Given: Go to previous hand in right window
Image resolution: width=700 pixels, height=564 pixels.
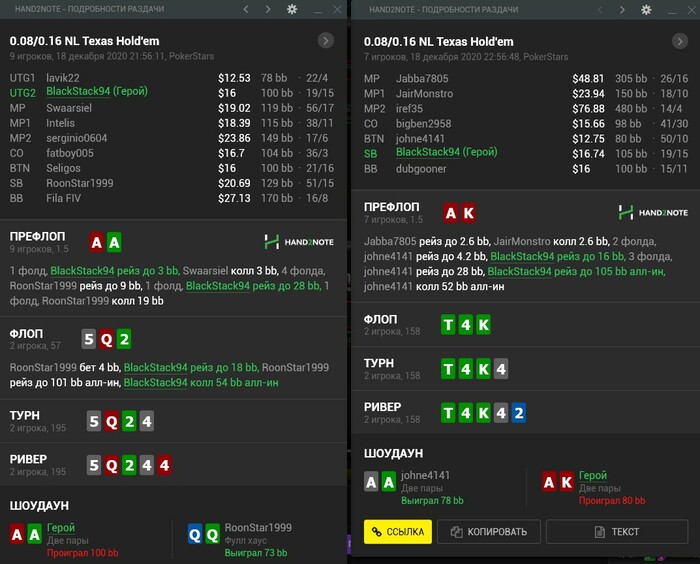Looking at the screenshot, I should tap(600, 9).
